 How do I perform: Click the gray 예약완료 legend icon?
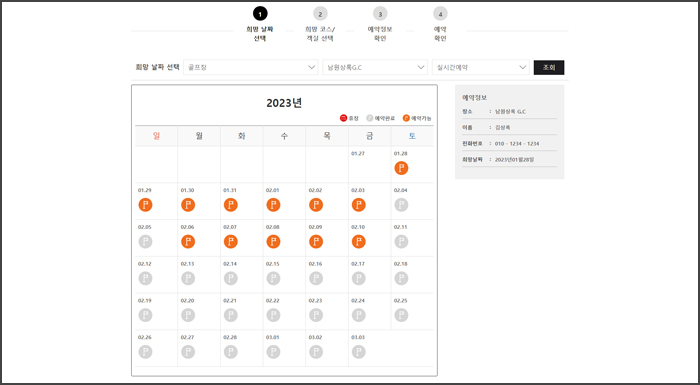tap(370, 118)
